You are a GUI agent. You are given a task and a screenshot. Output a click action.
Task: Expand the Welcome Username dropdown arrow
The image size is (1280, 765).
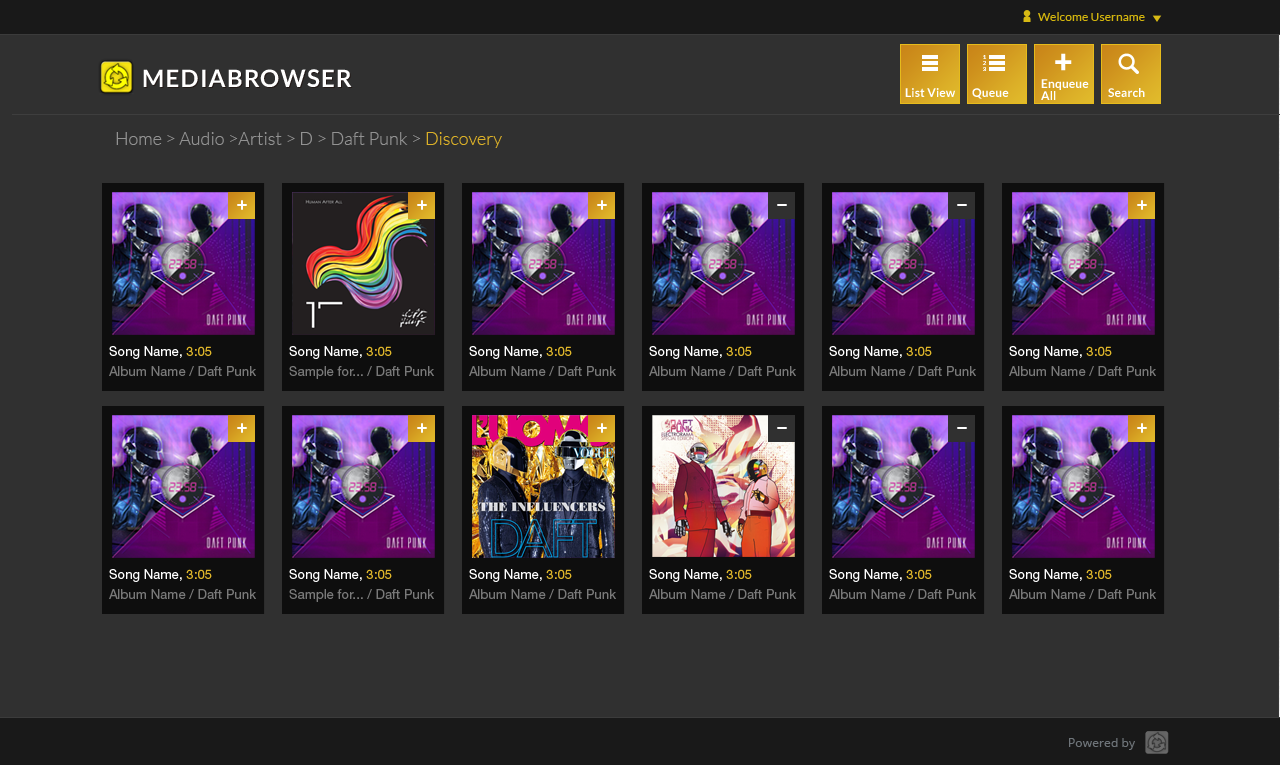[1157, 18]
